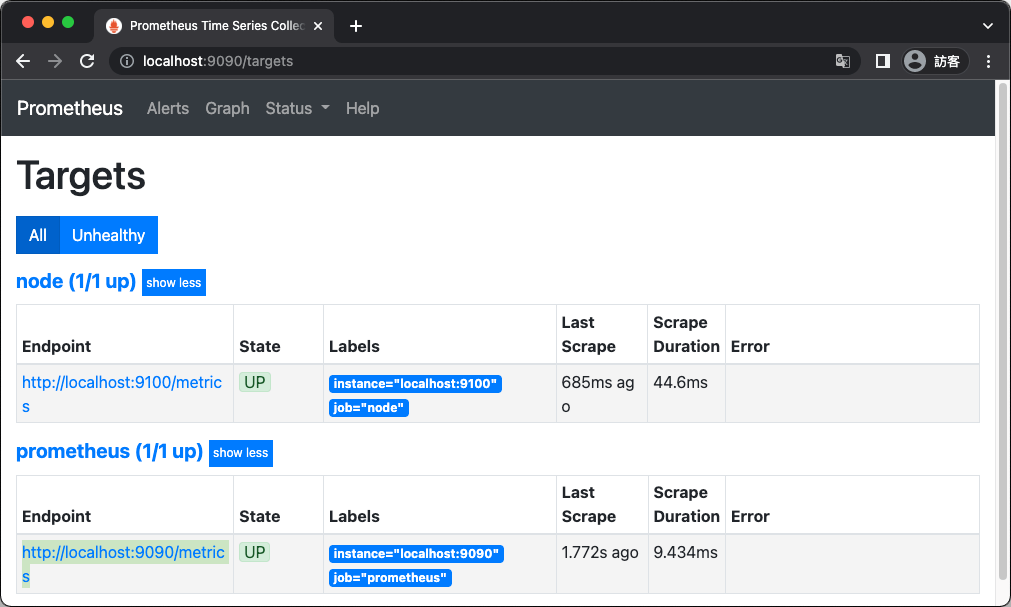Viewport: 1011px width, 607px height.
Task: Click the UP state in node row
Action: coord(255,382)
